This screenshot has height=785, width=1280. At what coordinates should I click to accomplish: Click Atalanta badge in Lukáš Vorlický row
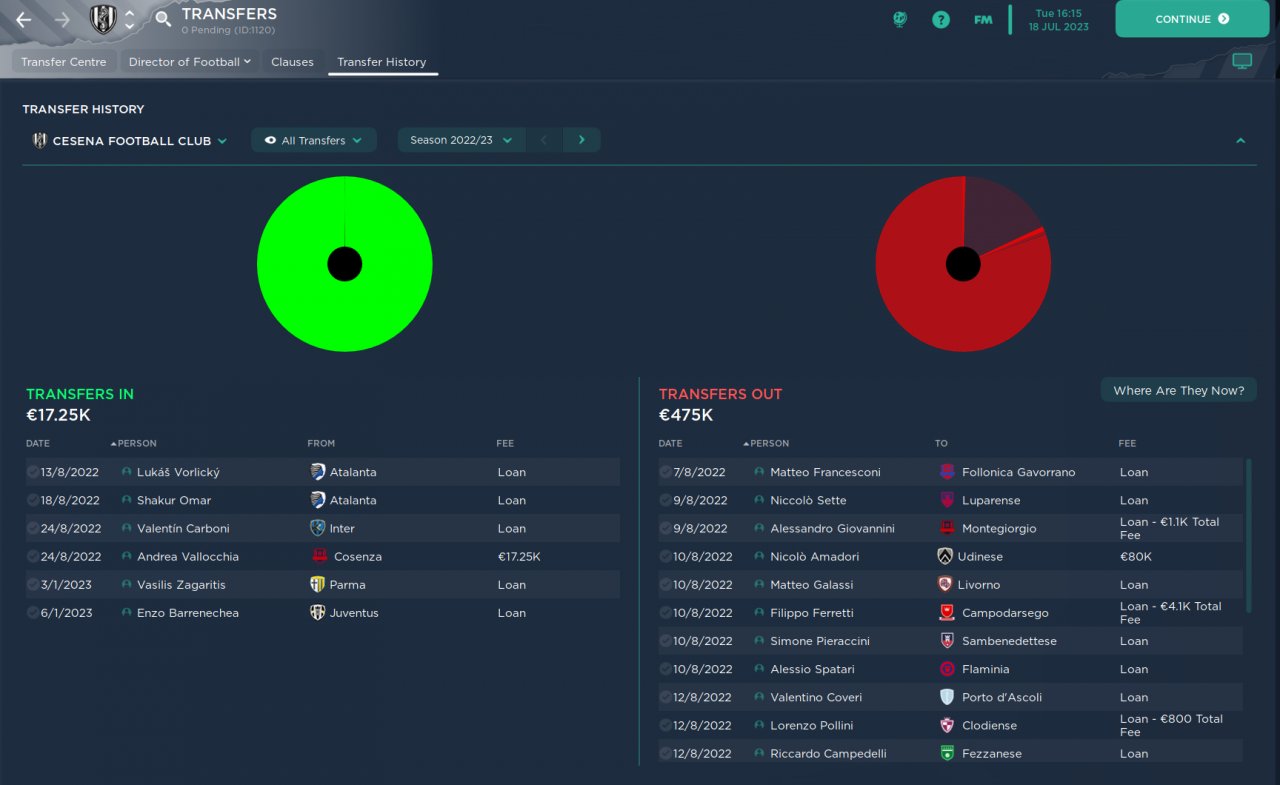point(318,472)
